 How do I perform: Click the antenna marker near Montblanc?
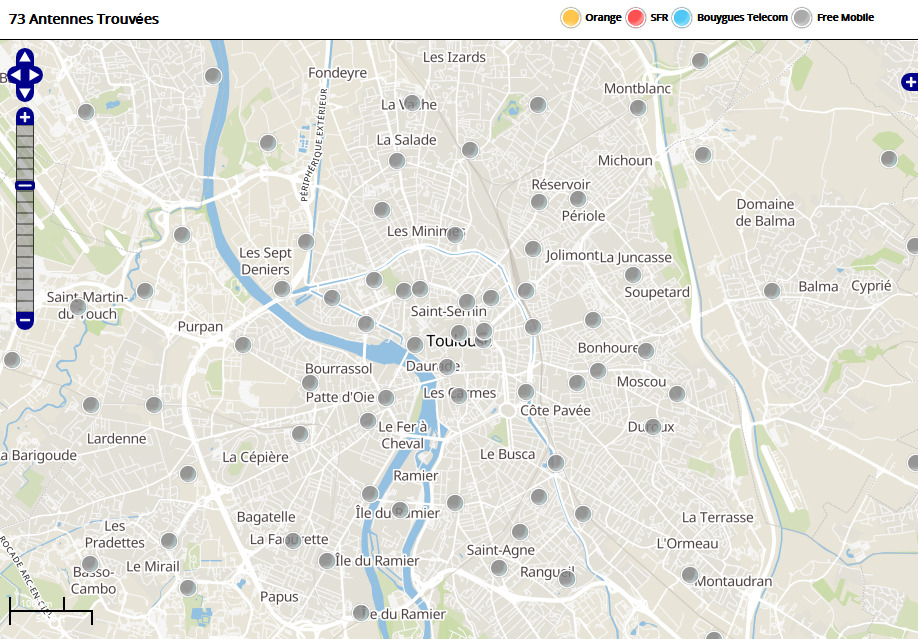pos(638,107)
